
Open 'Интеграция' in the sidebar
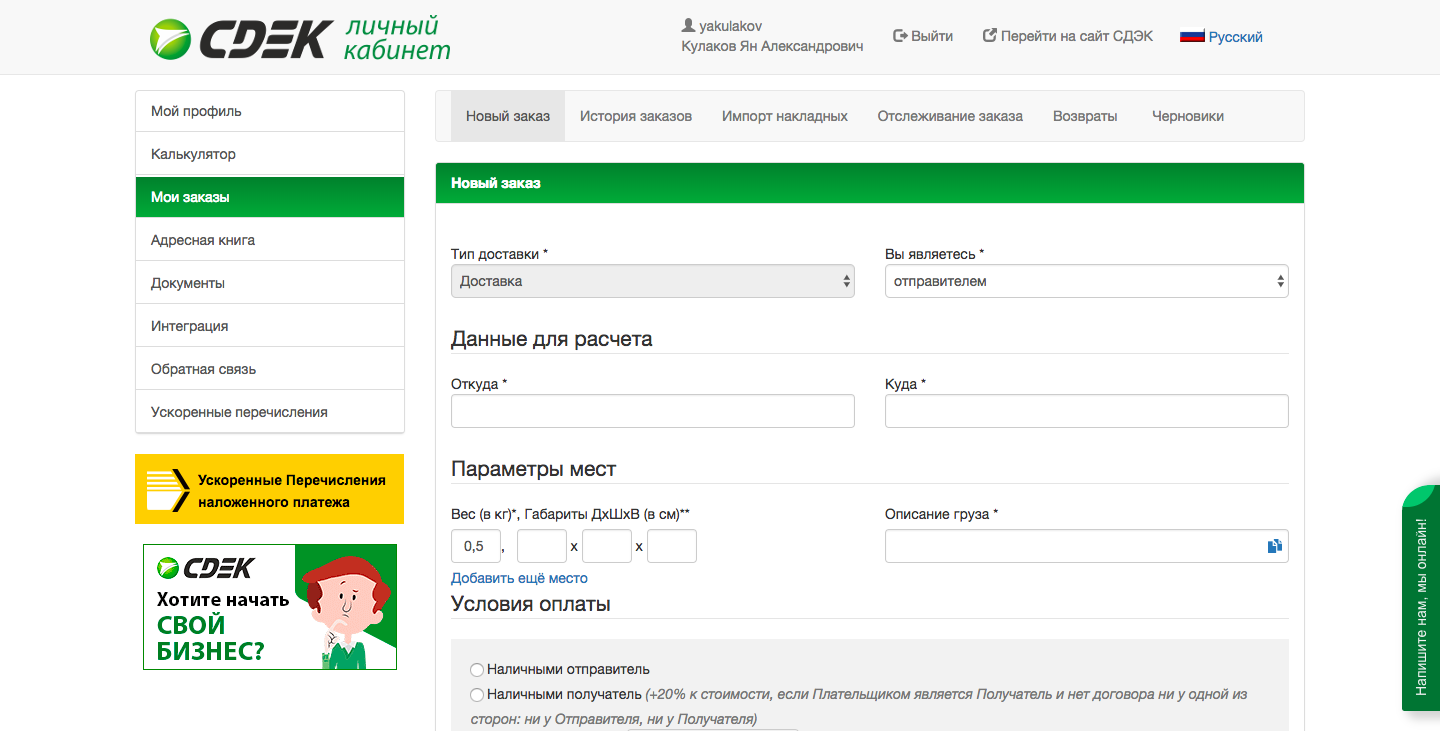pyautogui.click(x=270, y=326)
